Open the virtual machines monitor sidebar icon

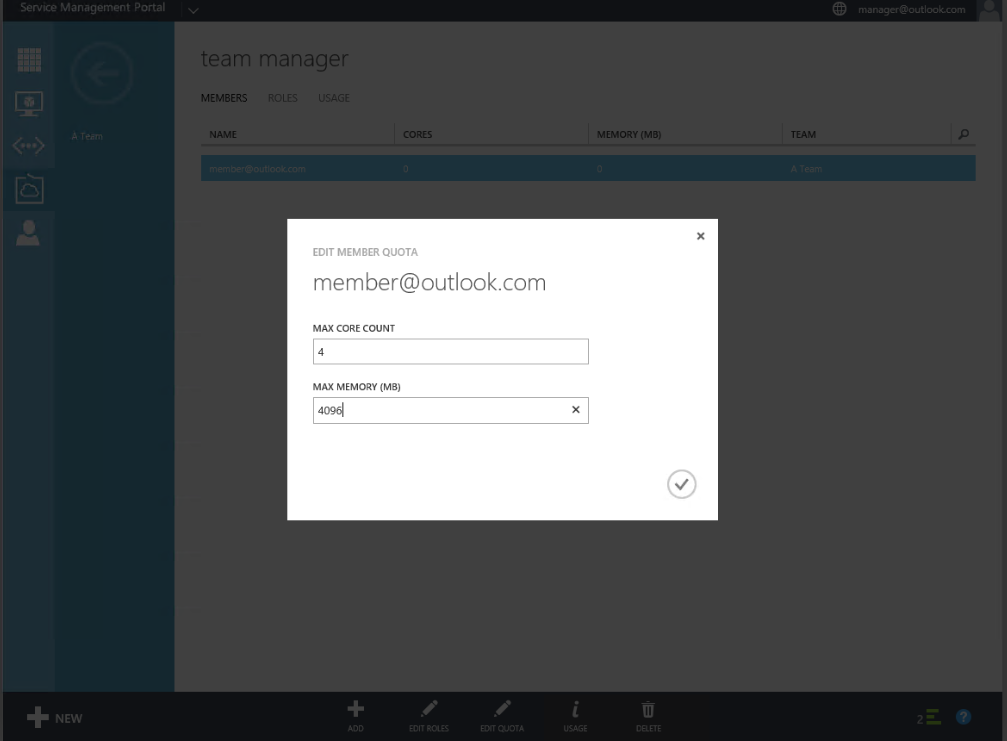pos(29,102)
